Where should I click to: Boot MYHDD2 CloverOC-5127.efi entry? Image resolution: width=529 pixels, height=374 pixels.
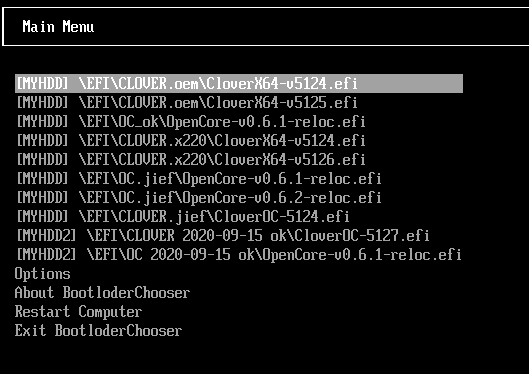coord(223,235)
